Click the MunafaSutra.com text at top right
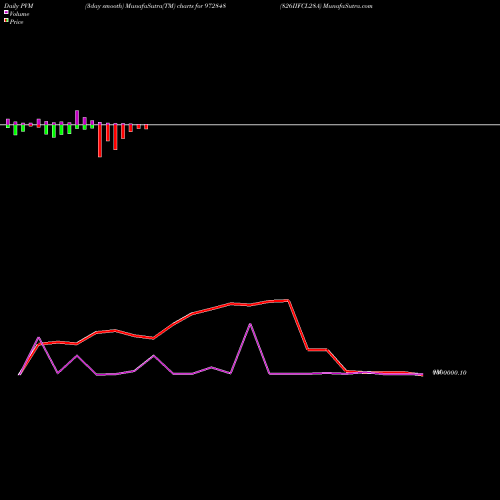 click(348, 6)
